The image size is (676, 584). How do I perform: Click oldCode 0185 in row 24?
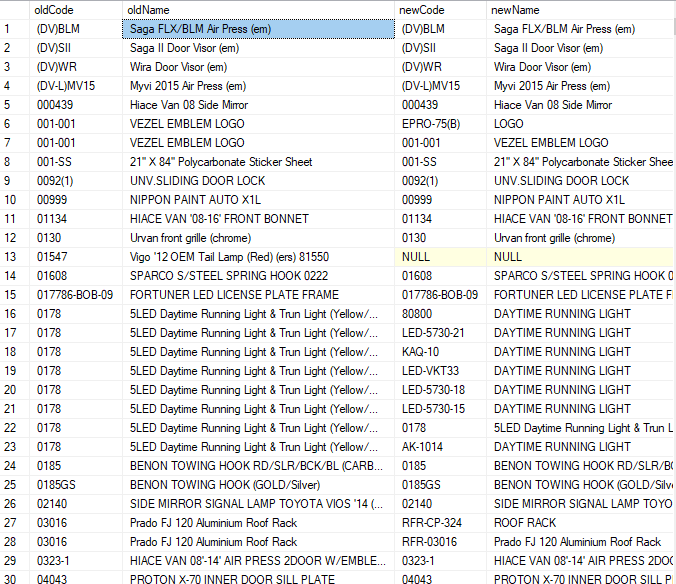pos(76,466)
